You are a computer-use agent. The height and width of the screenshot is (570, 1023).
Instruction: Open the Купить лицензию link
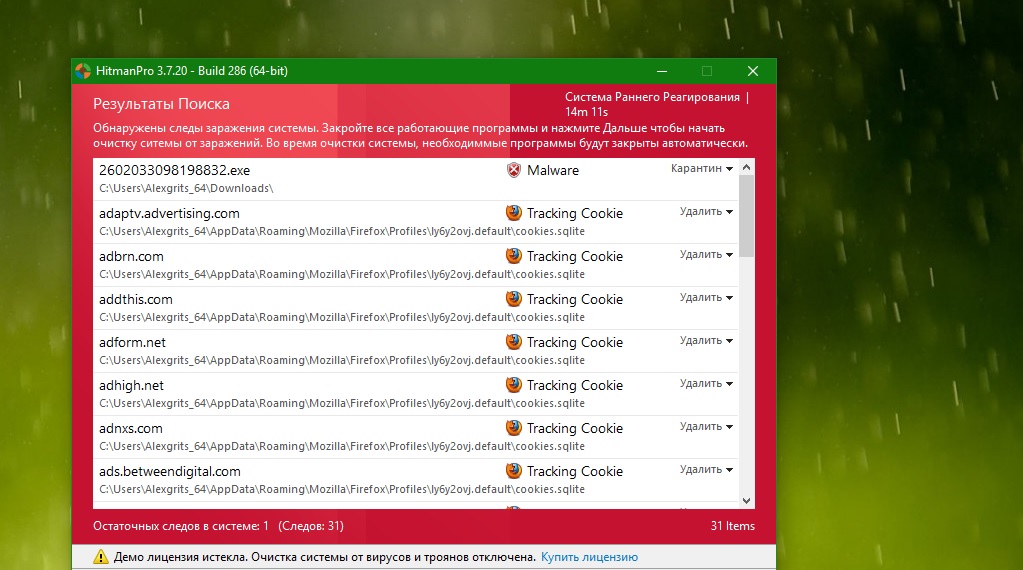click(x=589, y=557)
